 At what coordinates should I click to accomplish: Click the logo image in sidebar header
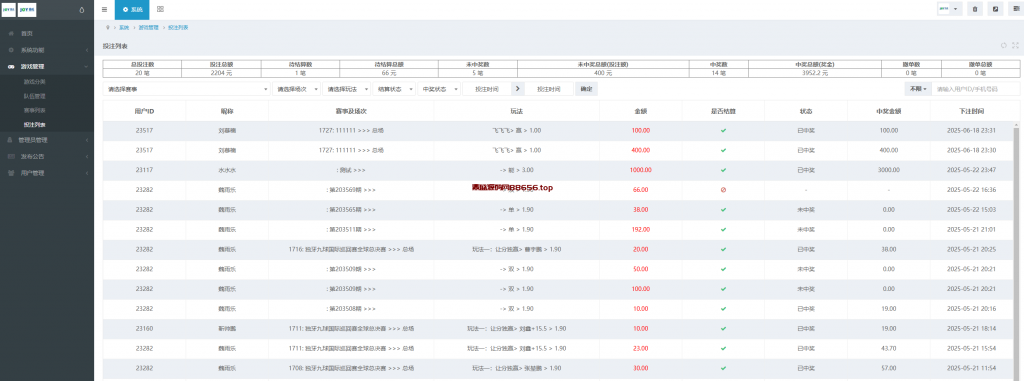(18, 10)
